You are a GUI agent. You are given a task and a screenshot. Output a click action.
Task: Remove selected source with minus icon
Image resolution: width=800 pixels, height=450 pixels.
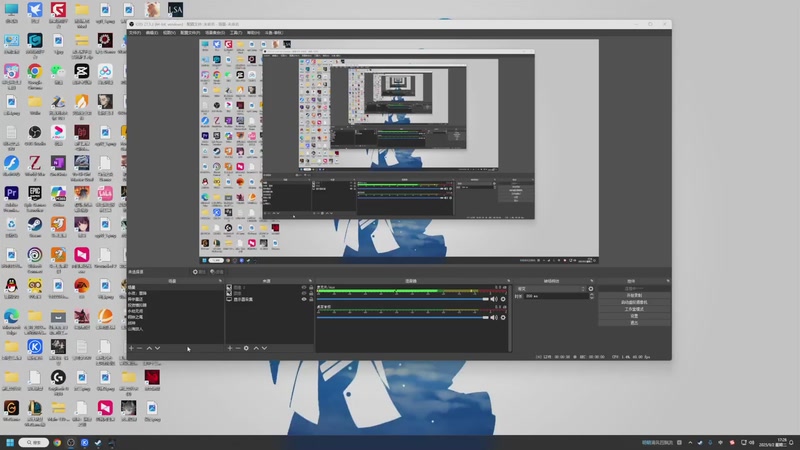(238, 348)
